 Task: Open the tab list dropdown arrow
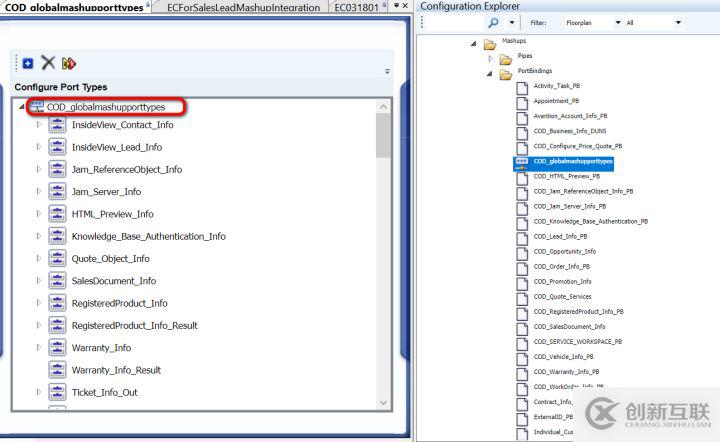tap(396, 6)
